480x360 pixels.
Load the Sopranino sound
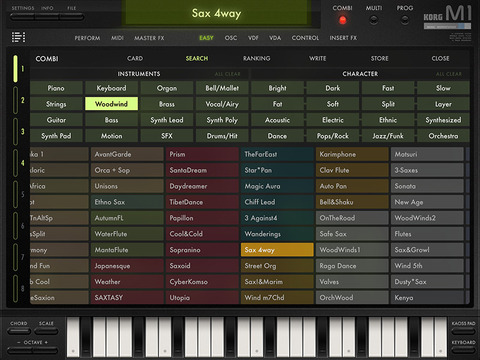click(x=202, y=250)
